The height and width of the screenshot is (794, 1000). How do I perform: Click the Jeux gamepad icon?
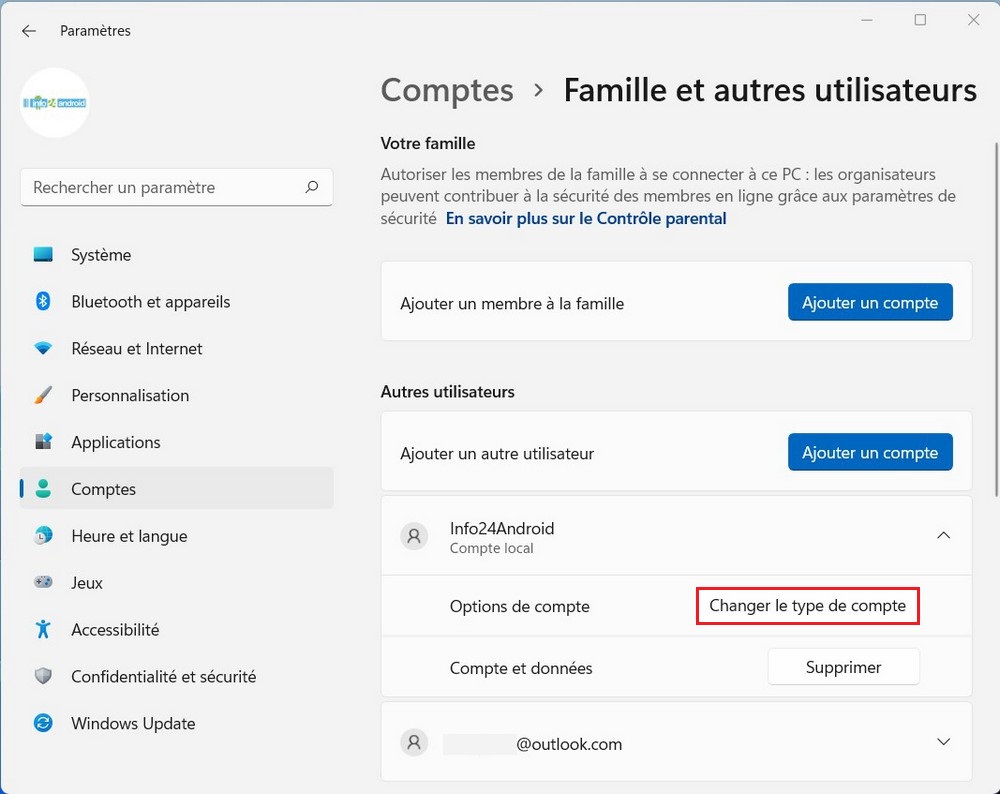[x=43, y=582]
